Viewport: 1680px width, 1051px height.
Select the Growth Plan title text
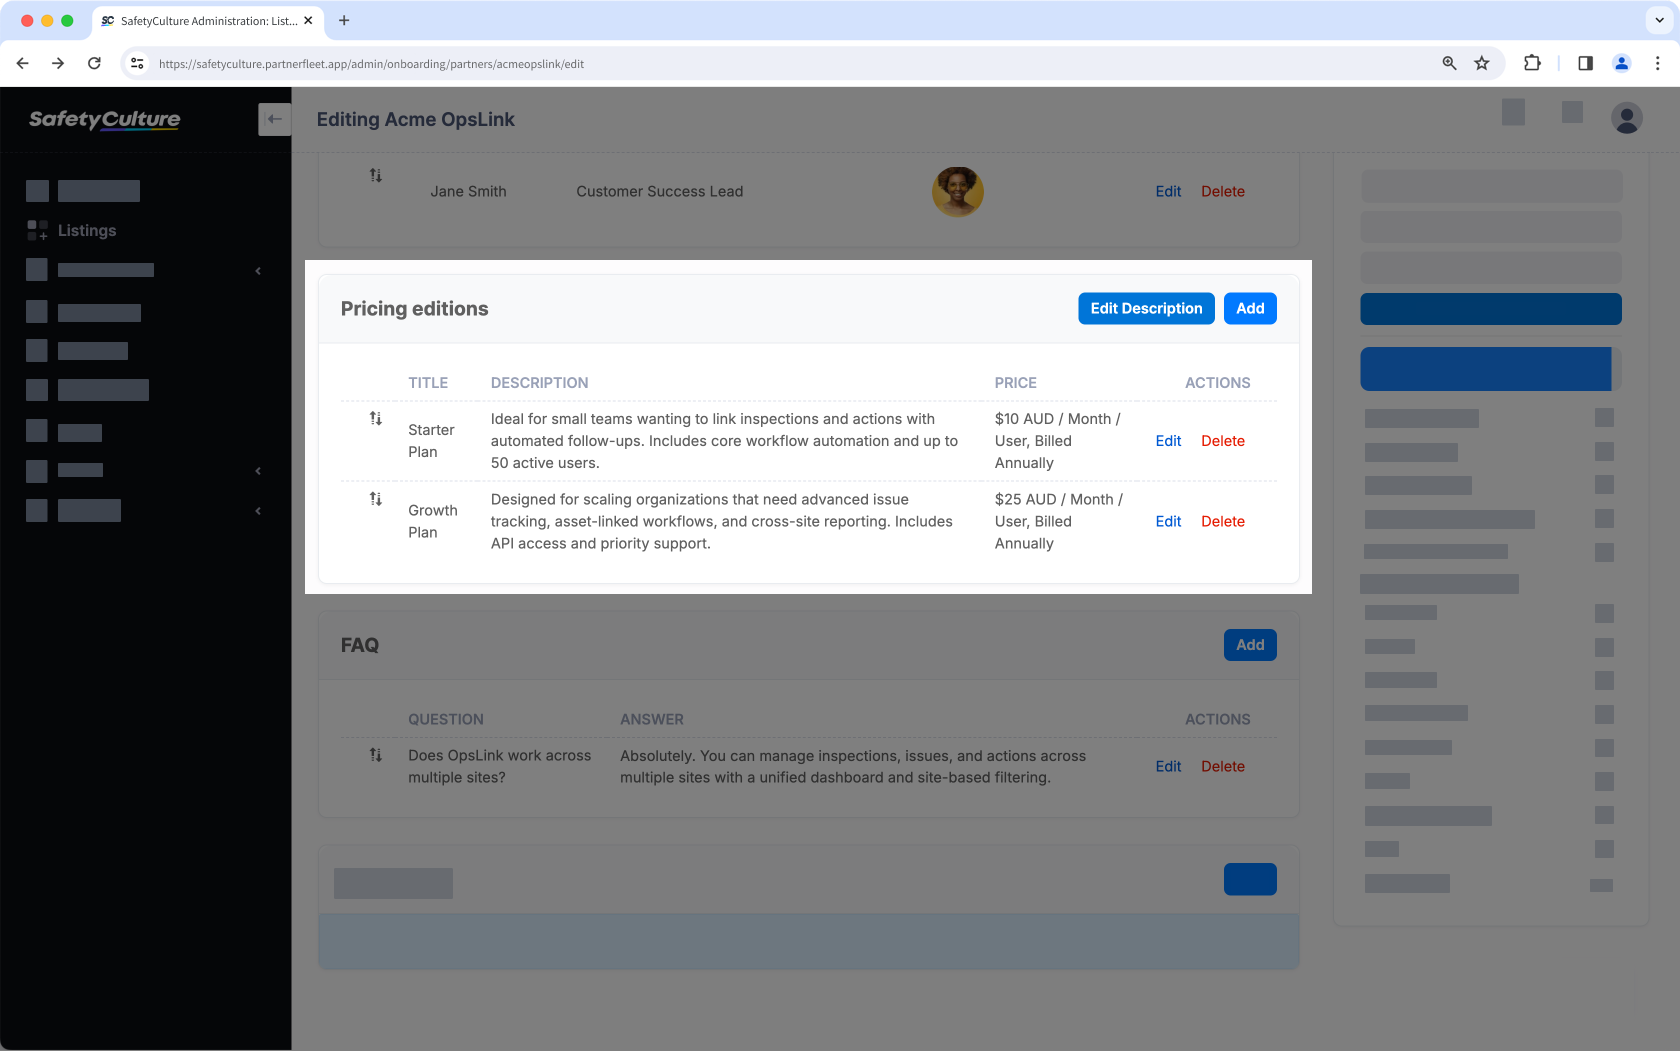433,521
